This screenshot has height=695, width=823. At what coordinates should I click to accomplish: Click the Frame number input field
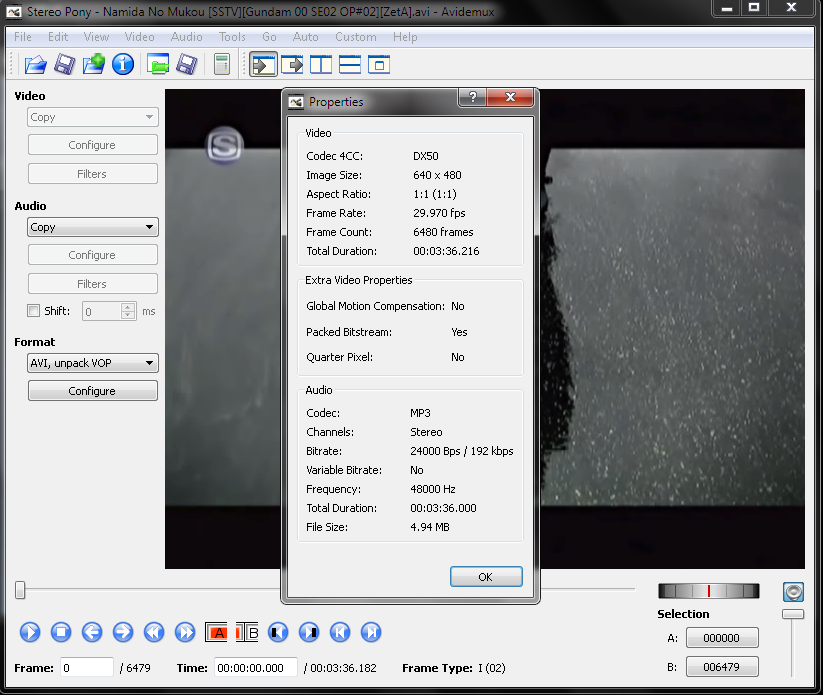click(x=87, y=668)
